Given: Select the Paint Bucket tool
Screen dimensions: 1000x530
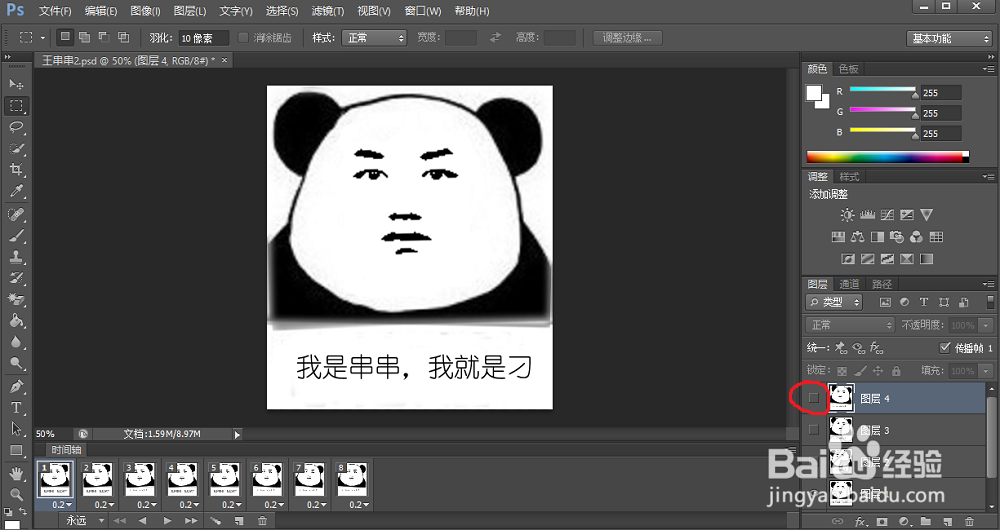Looking at the screenshot, I should coord(16,320).
